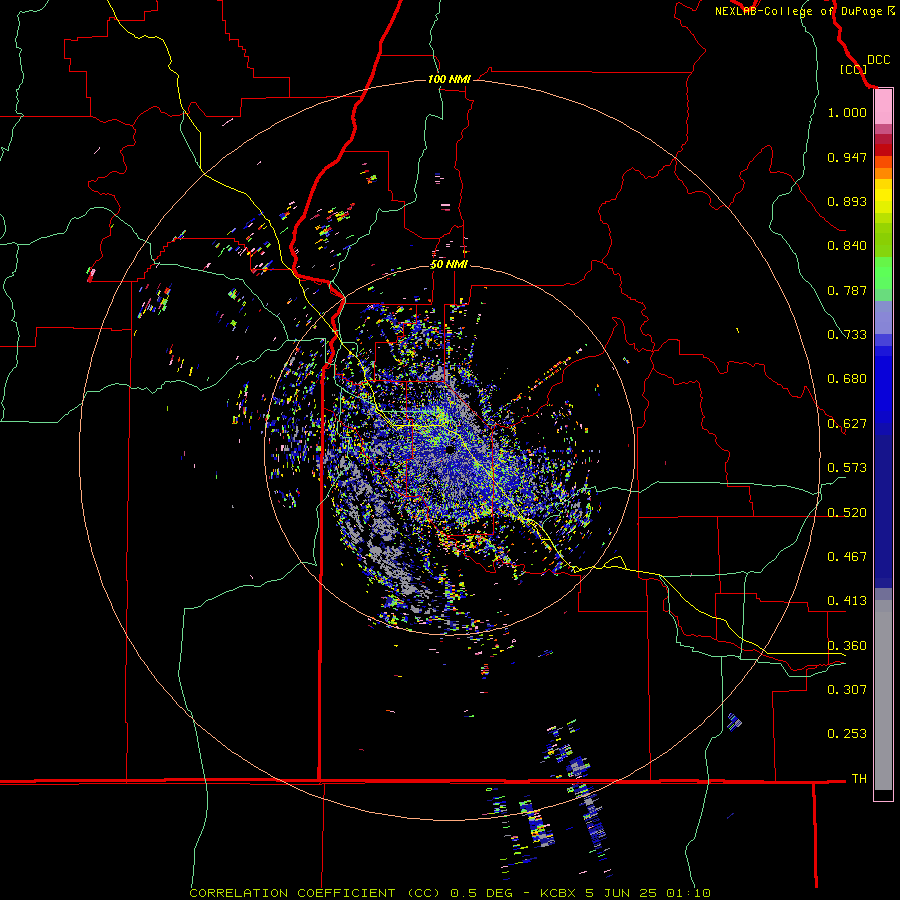This screenshot has width=900, height=900.
Task: Click the 1.000 value on the scale
Action: point(847,112)
